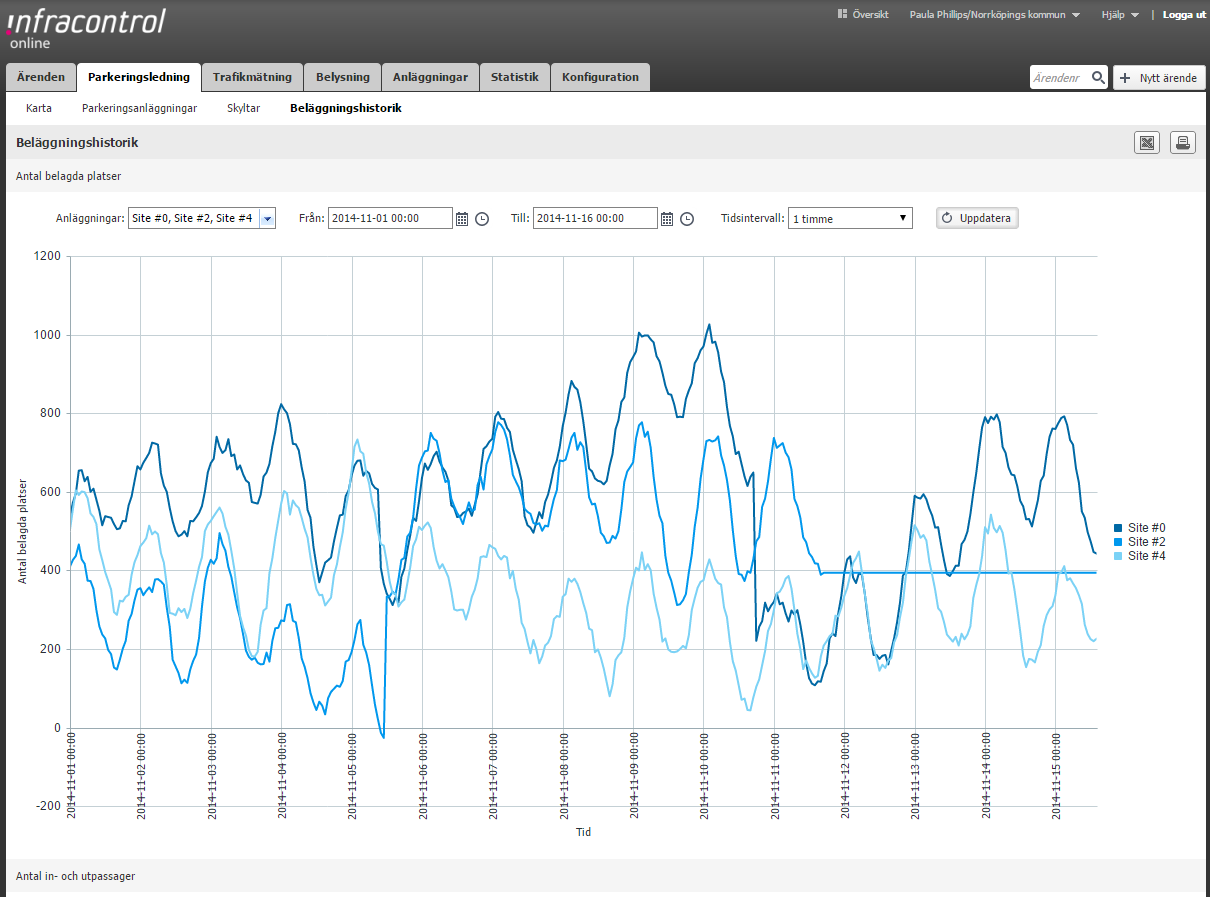Click the Tid axis title
1210x897 pixels.
point(584,832)
